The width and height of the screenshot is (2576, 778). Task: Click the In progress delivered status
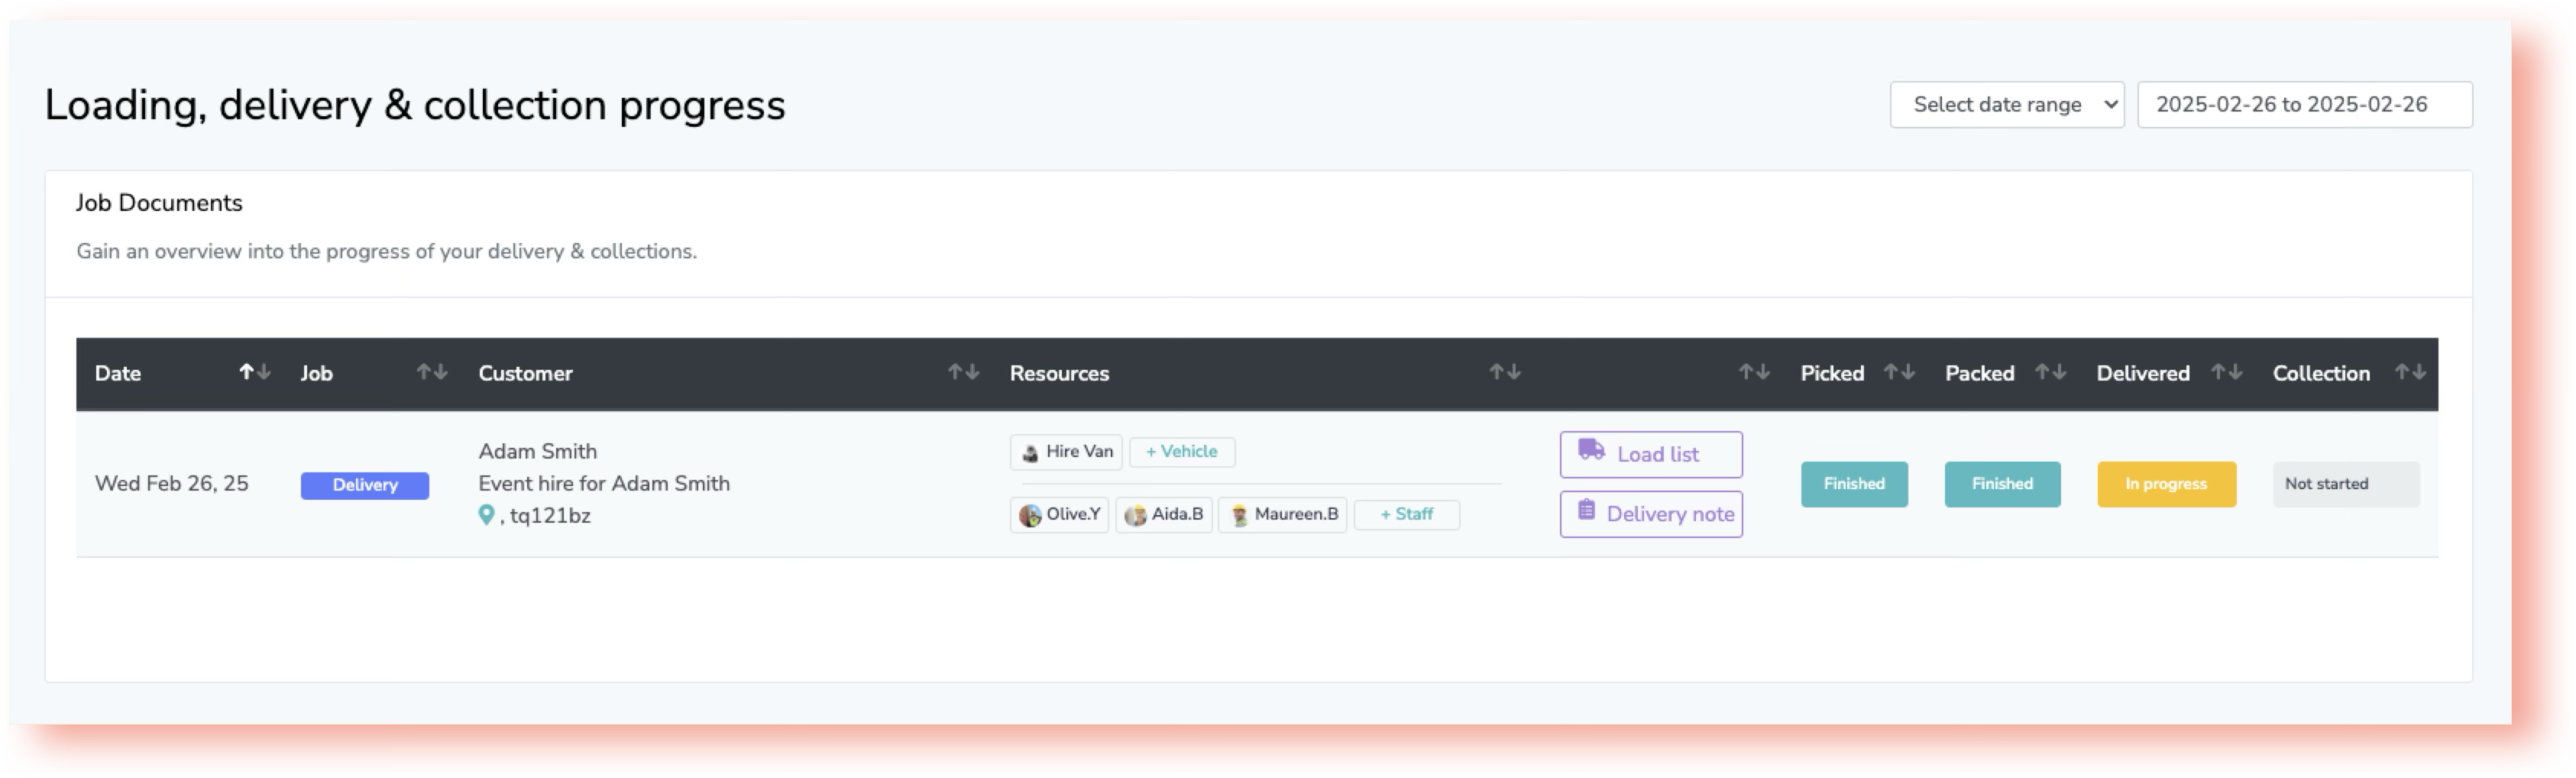pyautogui.click(x=2166, y=484)
